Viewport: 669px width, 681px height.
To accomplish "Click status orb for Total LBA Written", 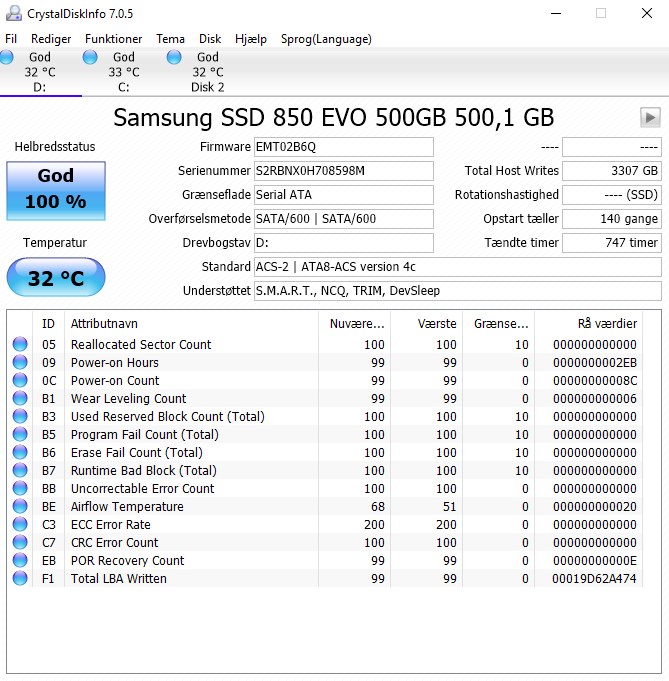I will coord(20,579).
